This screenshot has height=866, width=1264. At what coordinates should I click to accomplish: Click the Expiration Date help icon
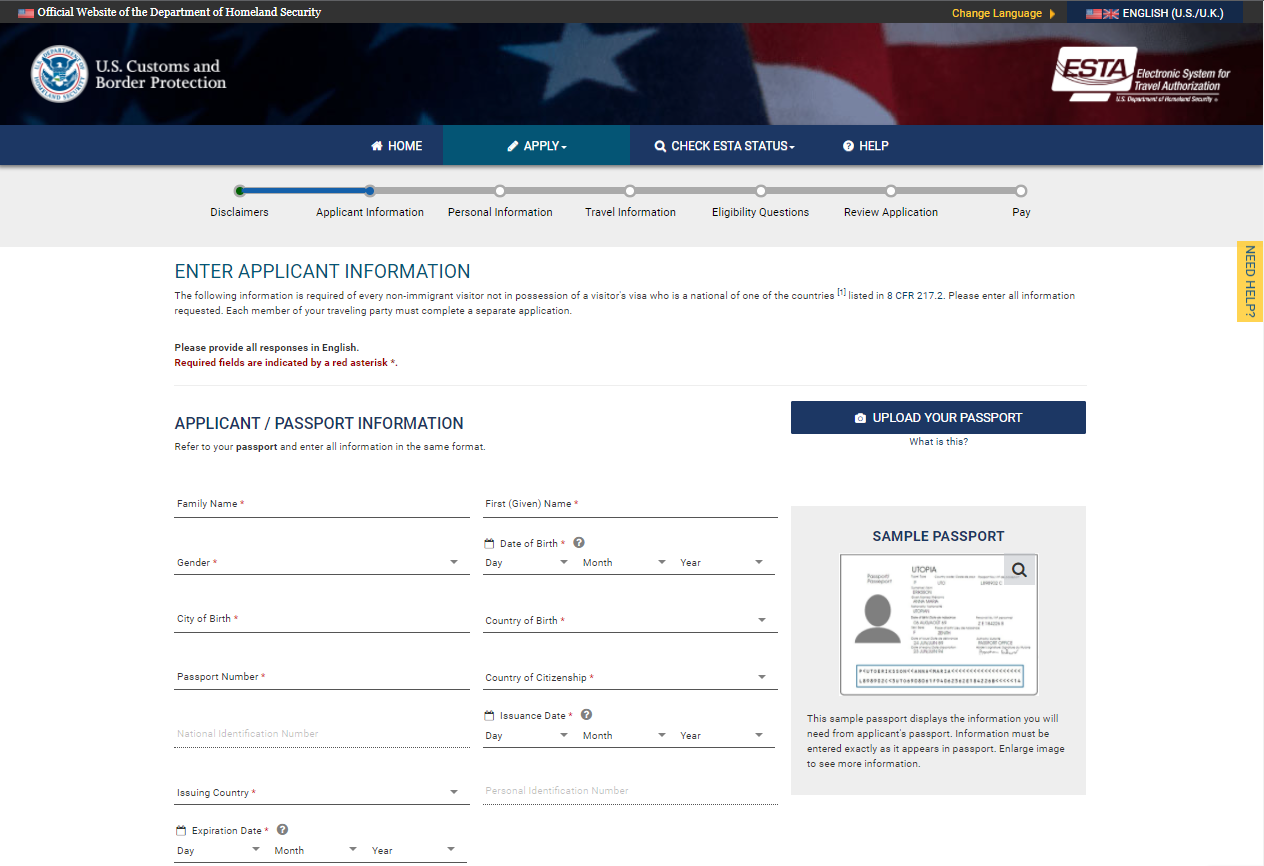click(x=282, y=830)
